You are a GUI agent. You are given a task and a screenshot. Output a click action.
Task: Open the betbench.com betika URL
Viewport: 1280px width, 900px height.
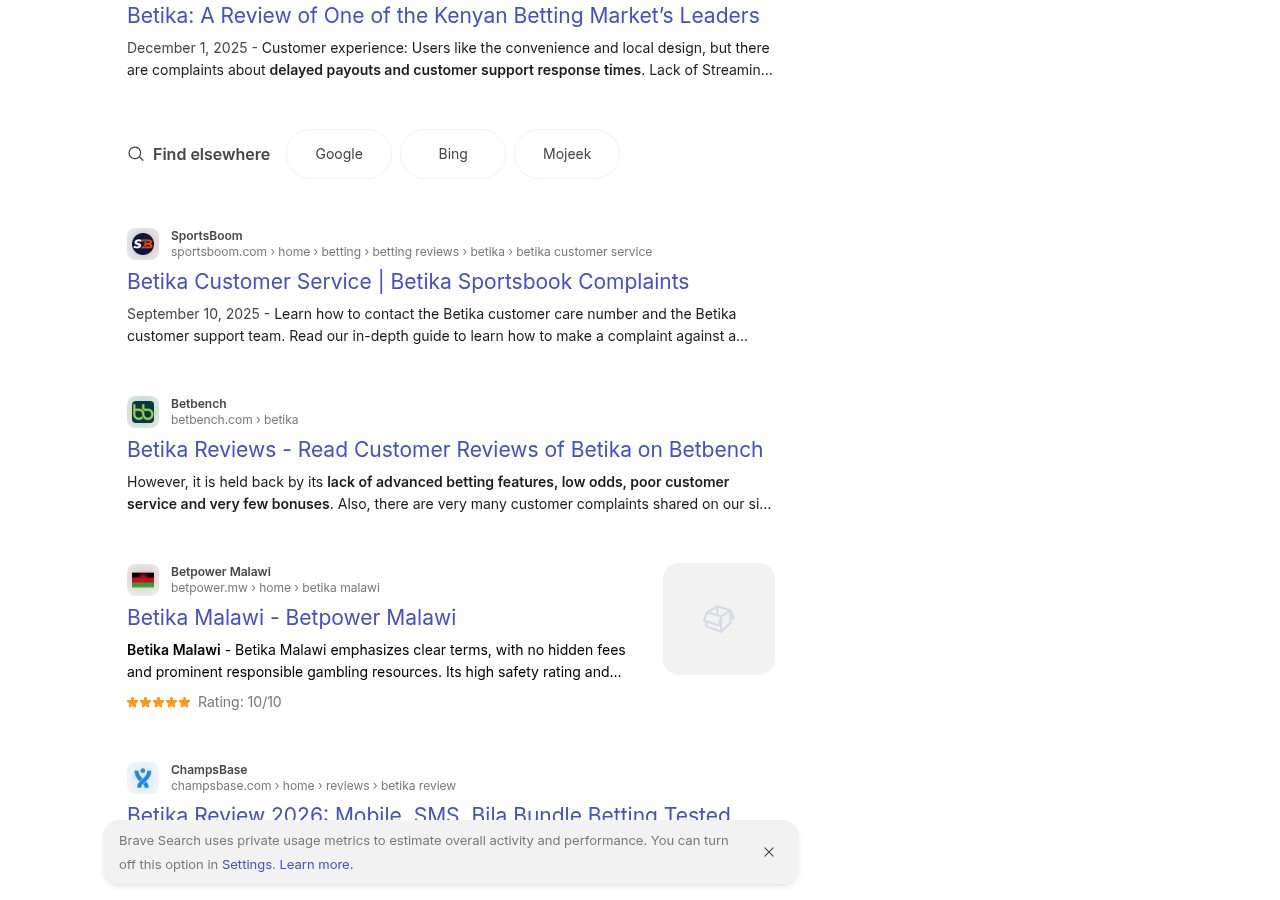point(234,420)
